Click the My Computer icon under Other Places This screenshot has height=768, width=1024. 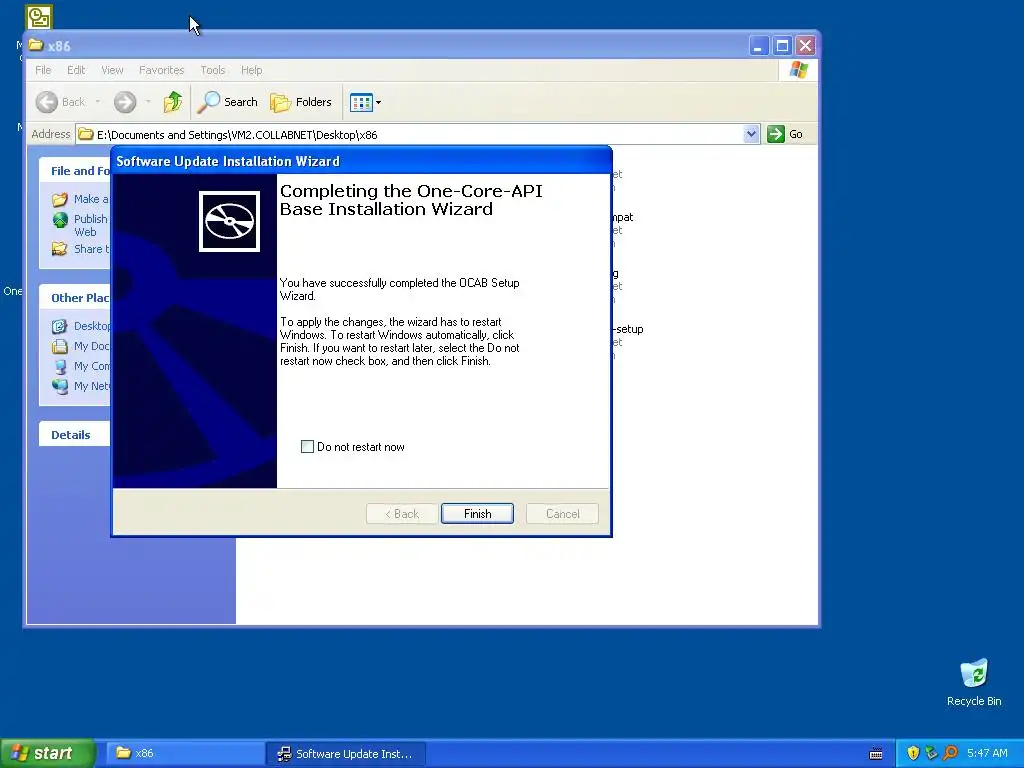60,366
